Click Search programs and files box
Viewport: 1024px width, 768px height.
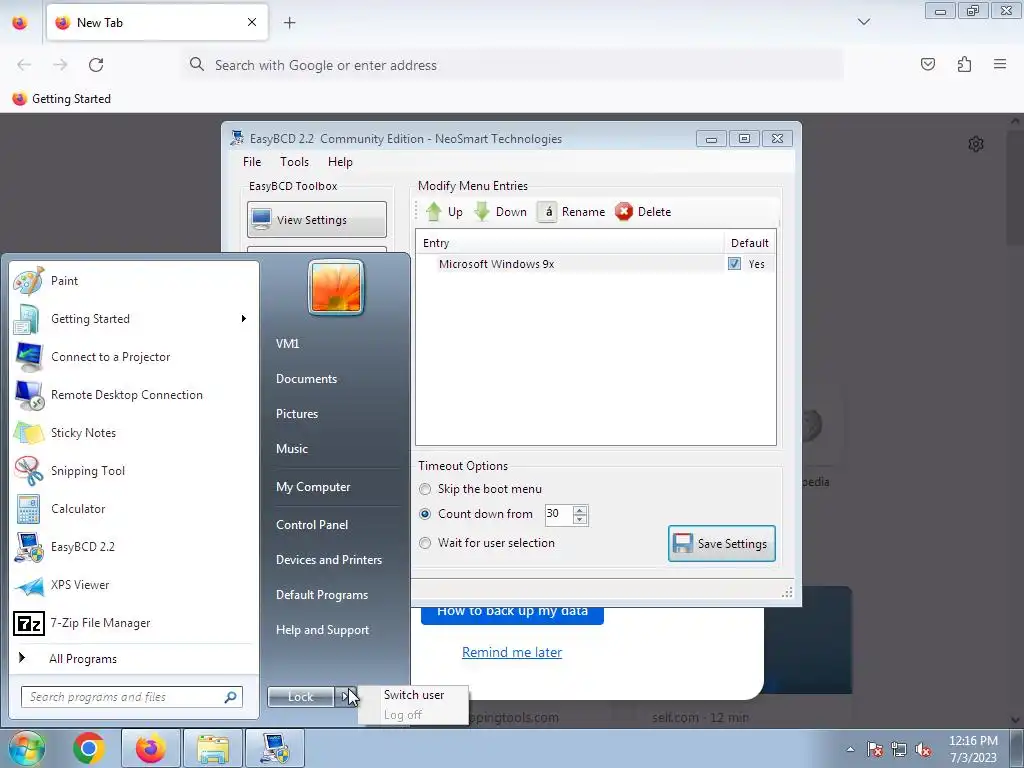132,697
